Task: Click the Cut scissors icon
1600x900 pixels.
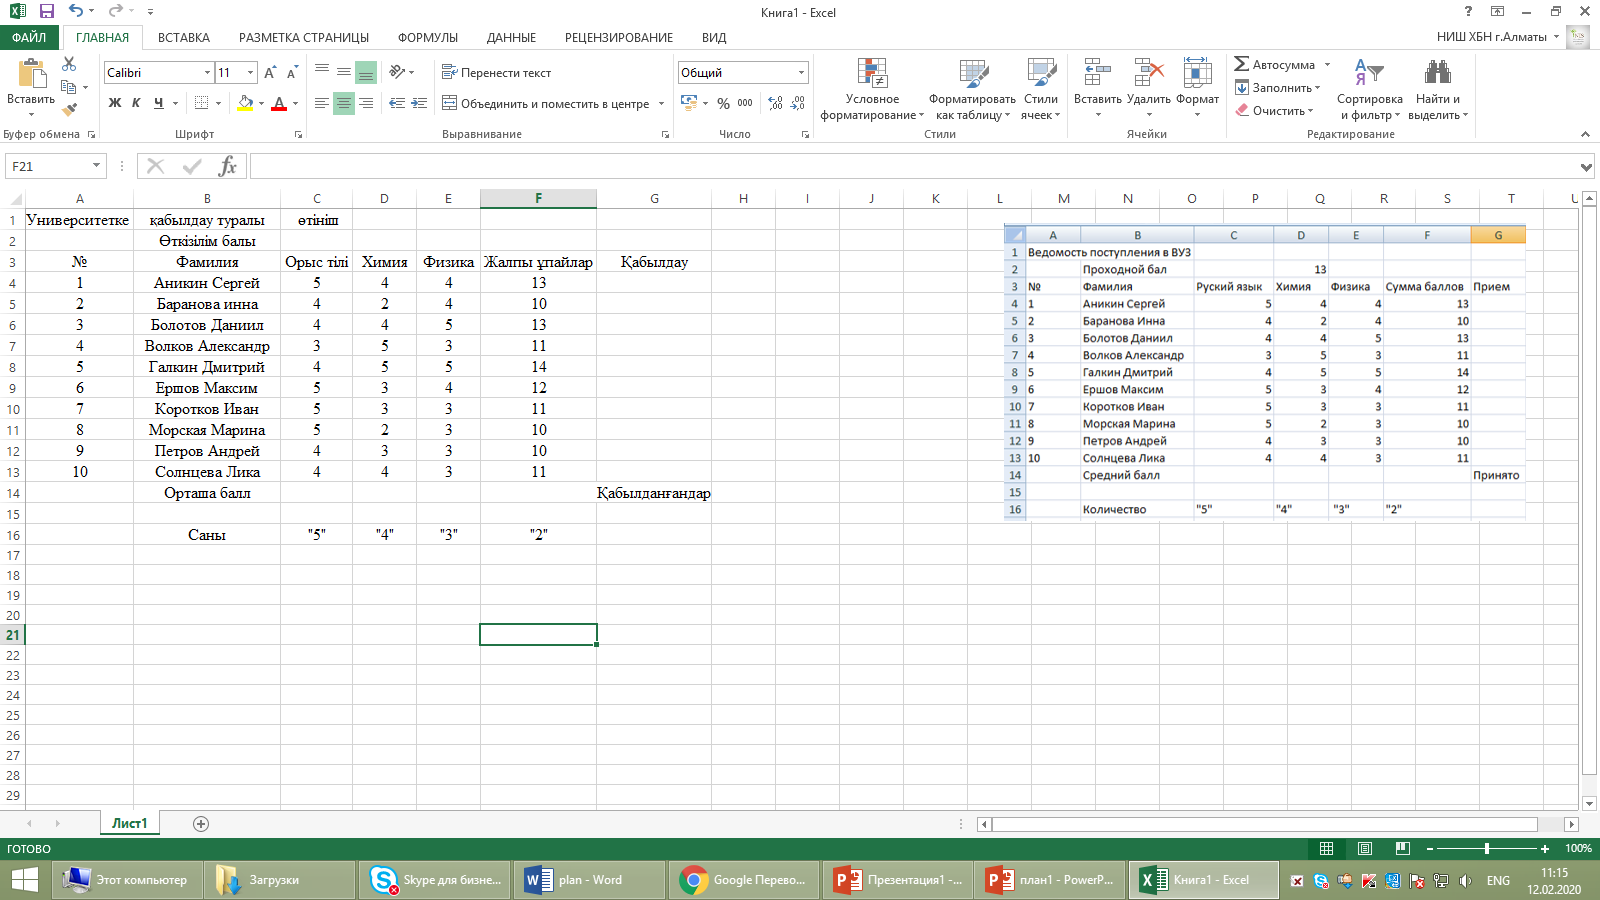Action: click(x=69, y=64)
